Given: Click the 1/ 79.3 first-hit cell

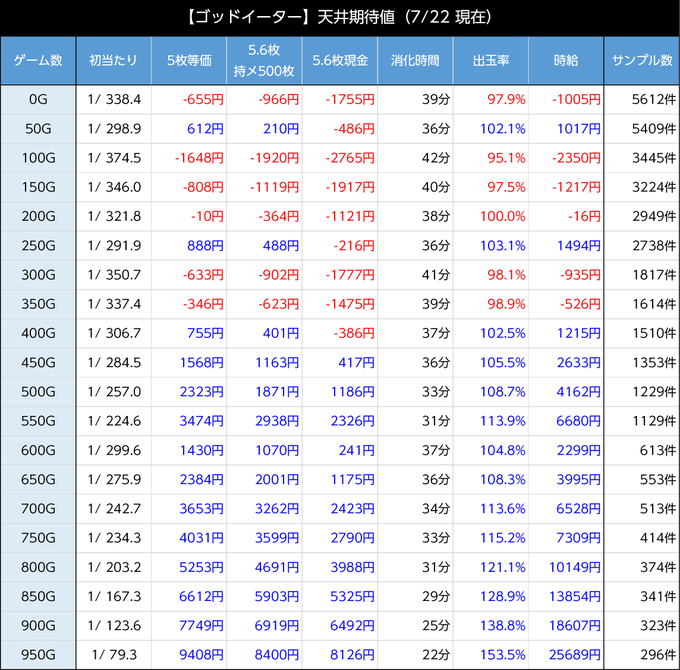Looking at the screenshot, I should (x=114, y=655).
